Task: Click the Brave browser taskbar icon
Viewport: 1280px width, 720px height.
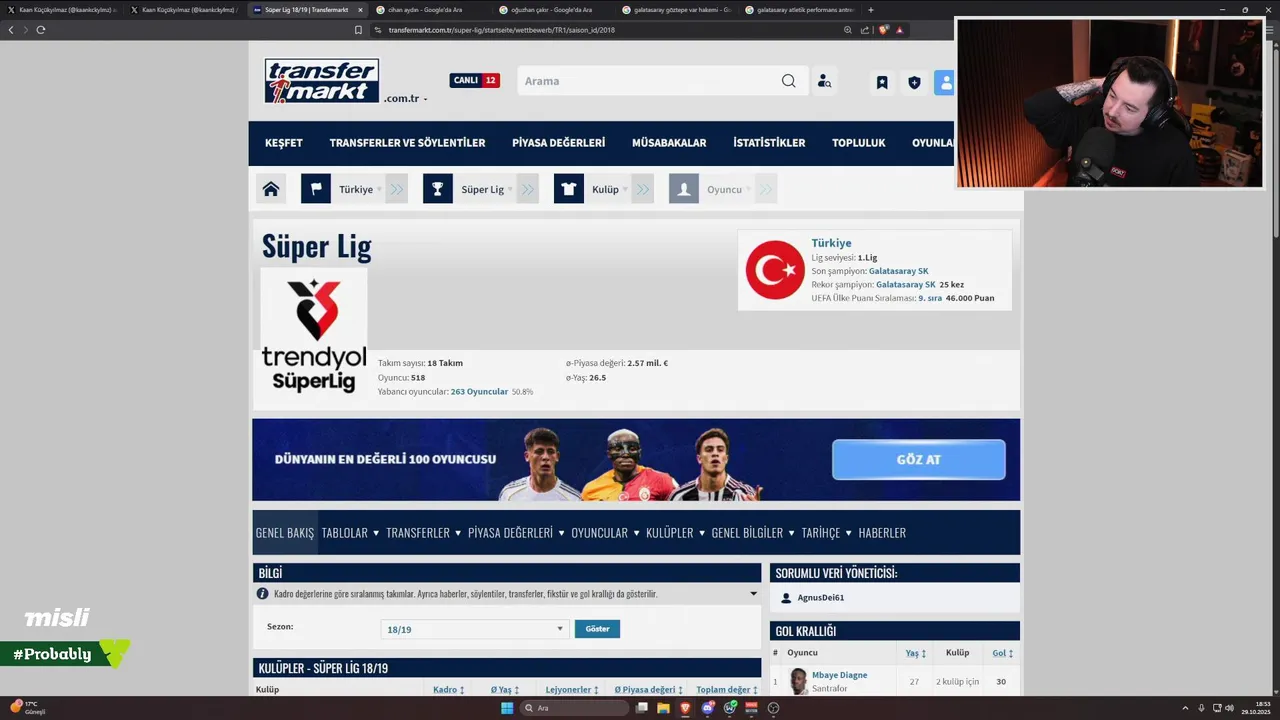Action: point(686,708)
